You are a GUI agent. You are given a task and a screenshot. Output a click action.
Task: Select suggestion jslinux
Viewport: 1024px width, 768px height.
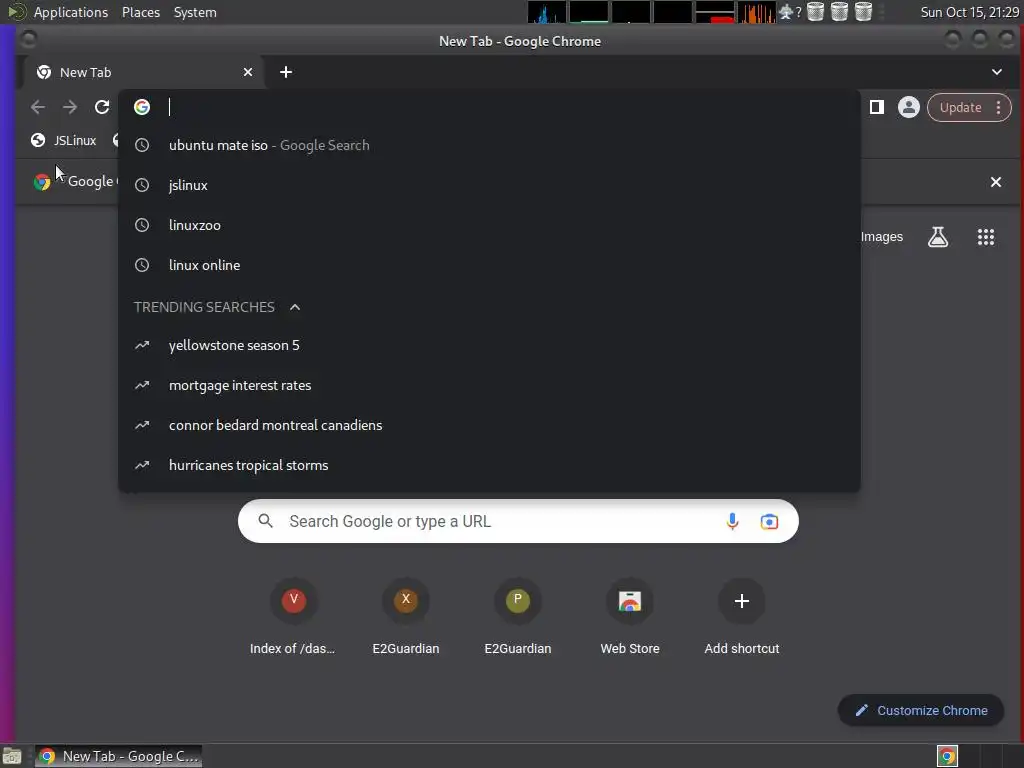(x=489, y=185)
